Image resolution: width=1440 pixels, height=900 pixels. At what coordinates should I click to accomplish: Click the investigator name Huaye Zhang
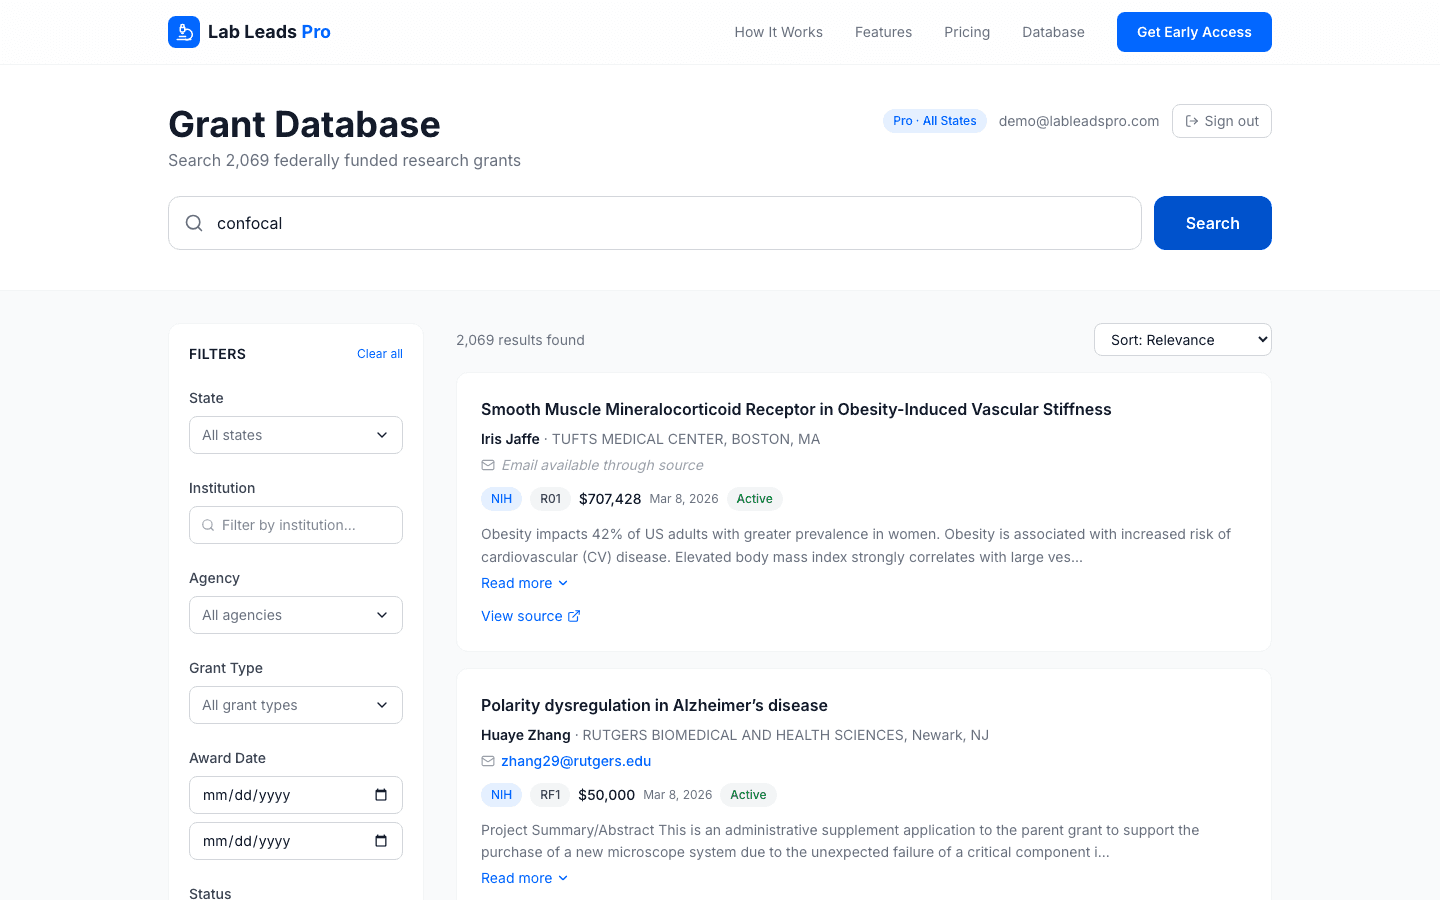526,735
